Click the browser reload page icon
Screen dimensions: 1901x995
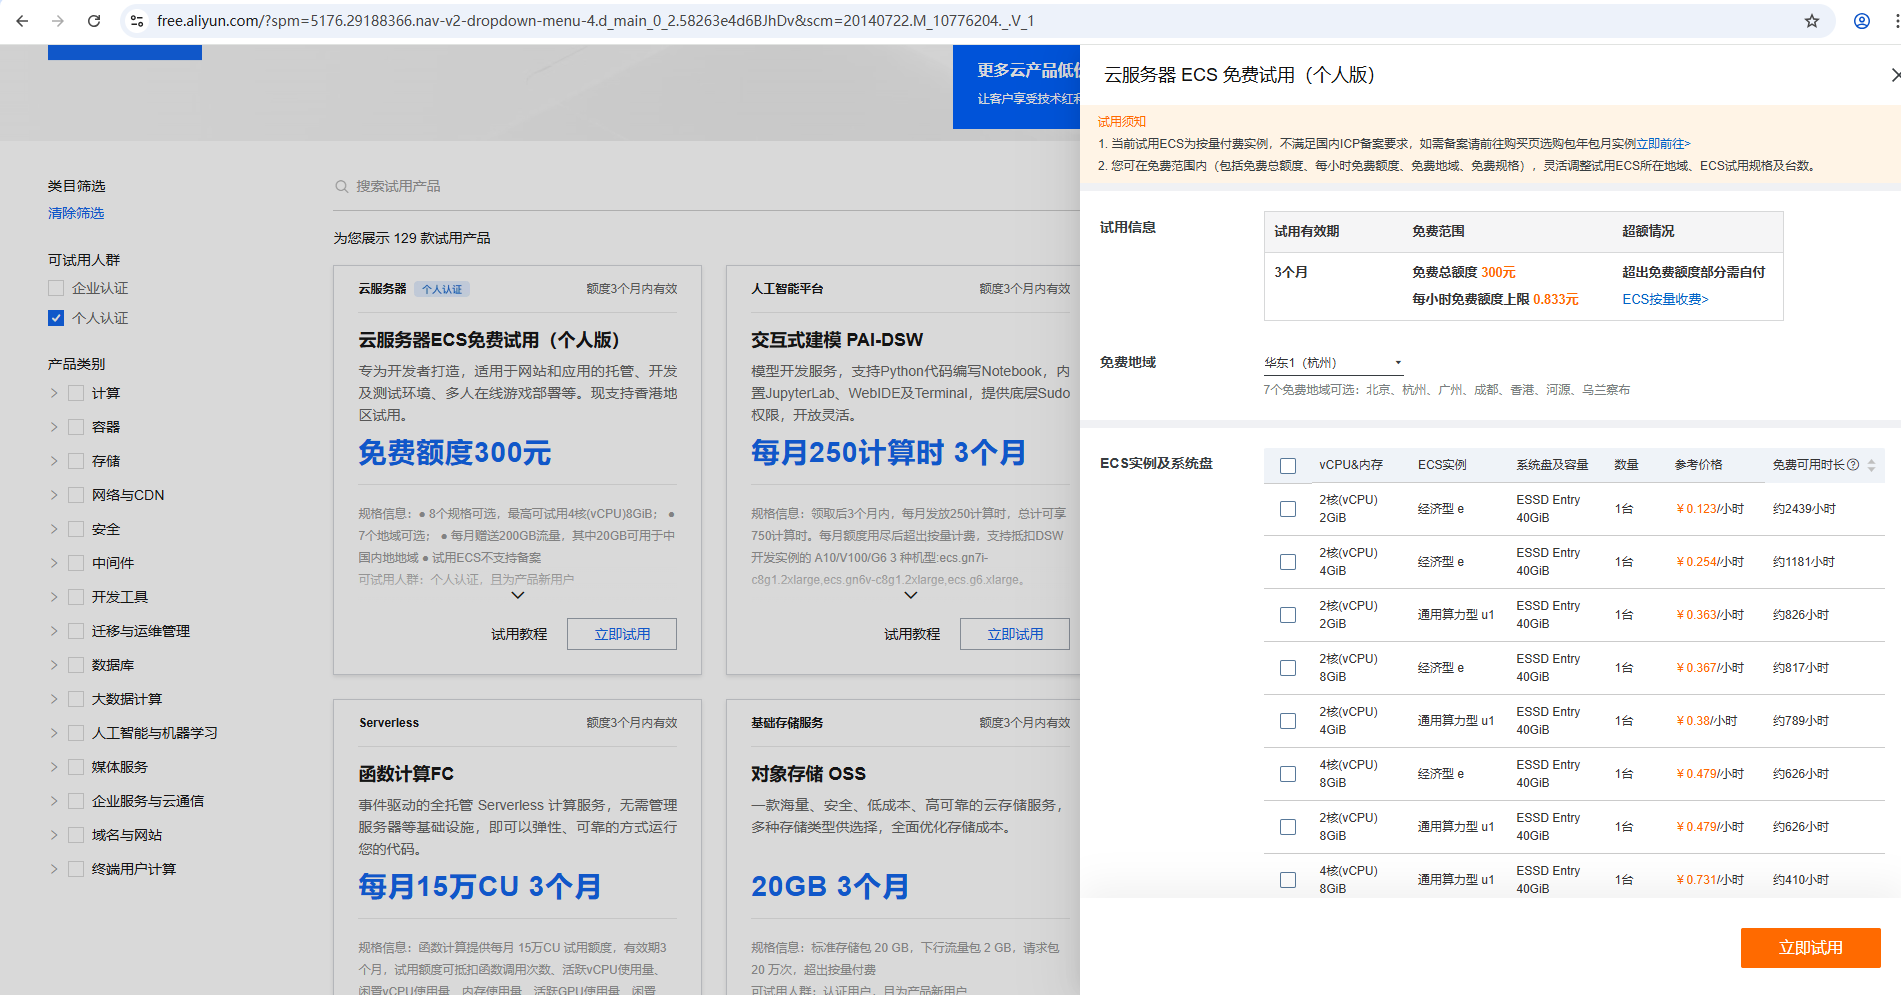pos(94,21)
